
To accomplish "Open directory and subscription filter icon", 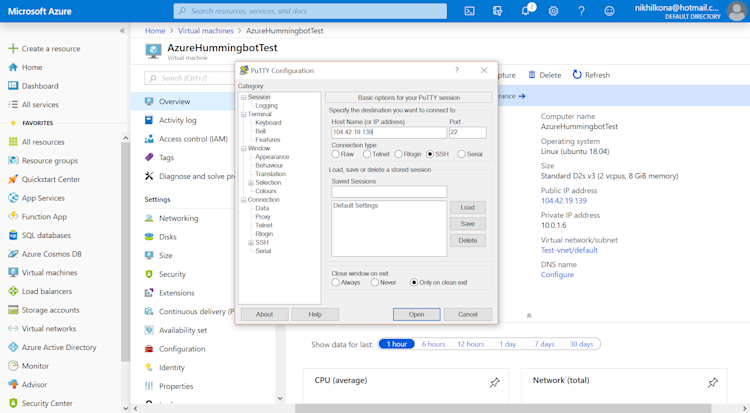I will pyautogui.click(x=497, y=11).
